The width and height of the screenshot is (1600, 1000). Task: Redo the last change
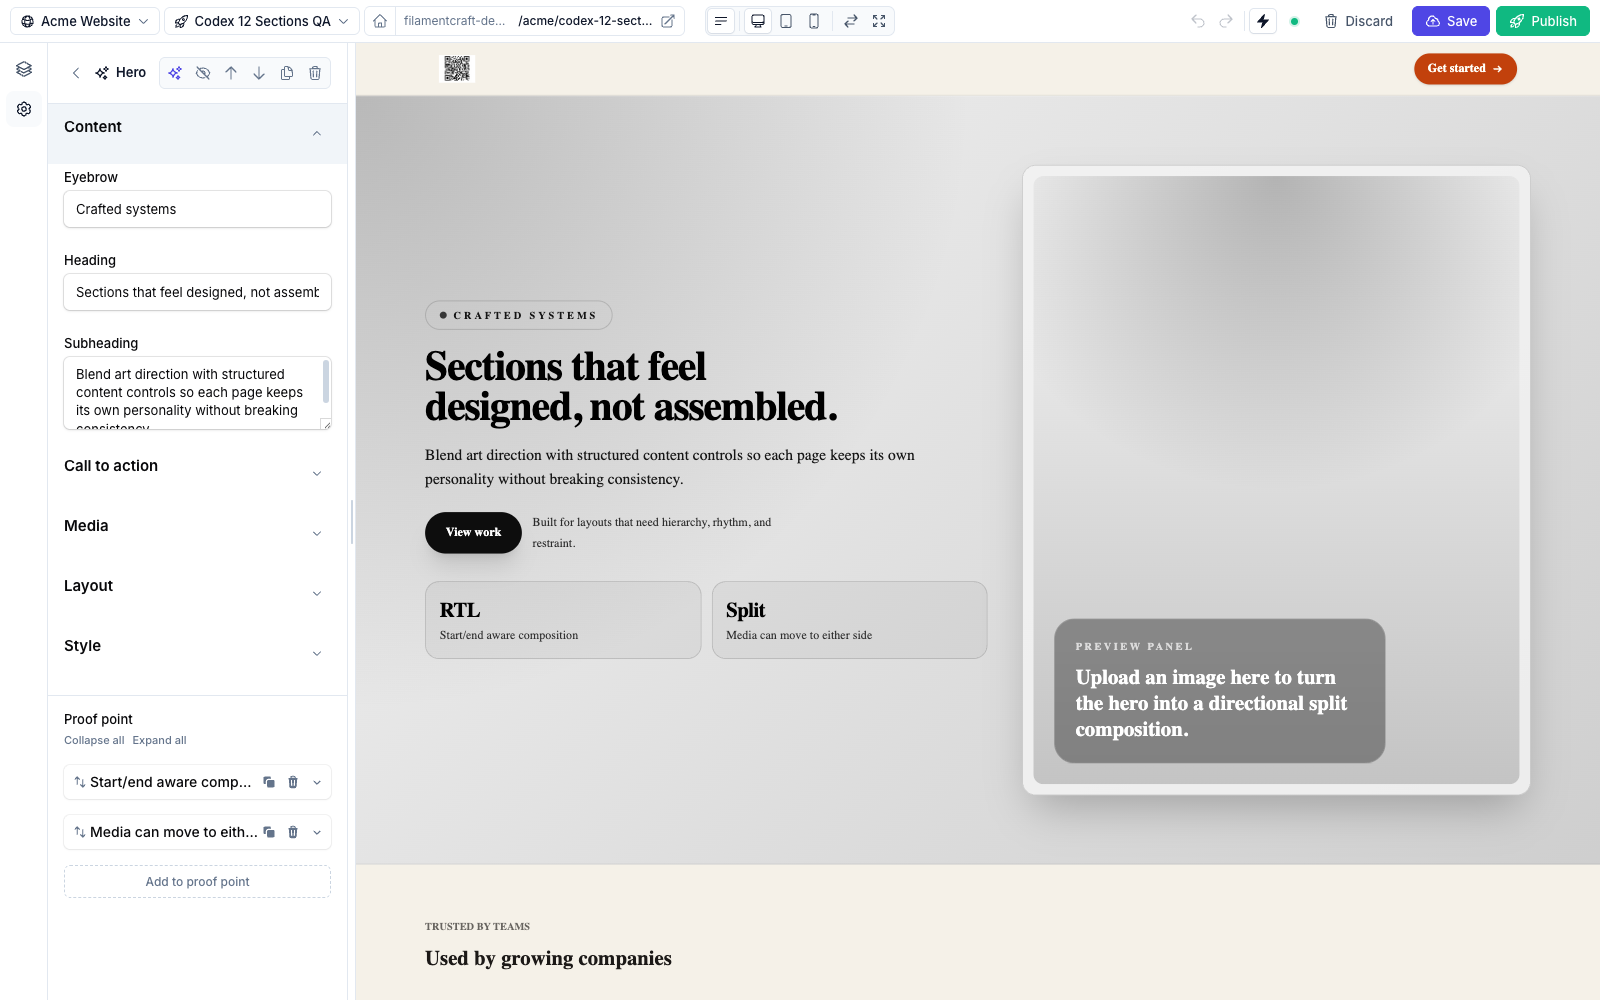(1226, 21)
